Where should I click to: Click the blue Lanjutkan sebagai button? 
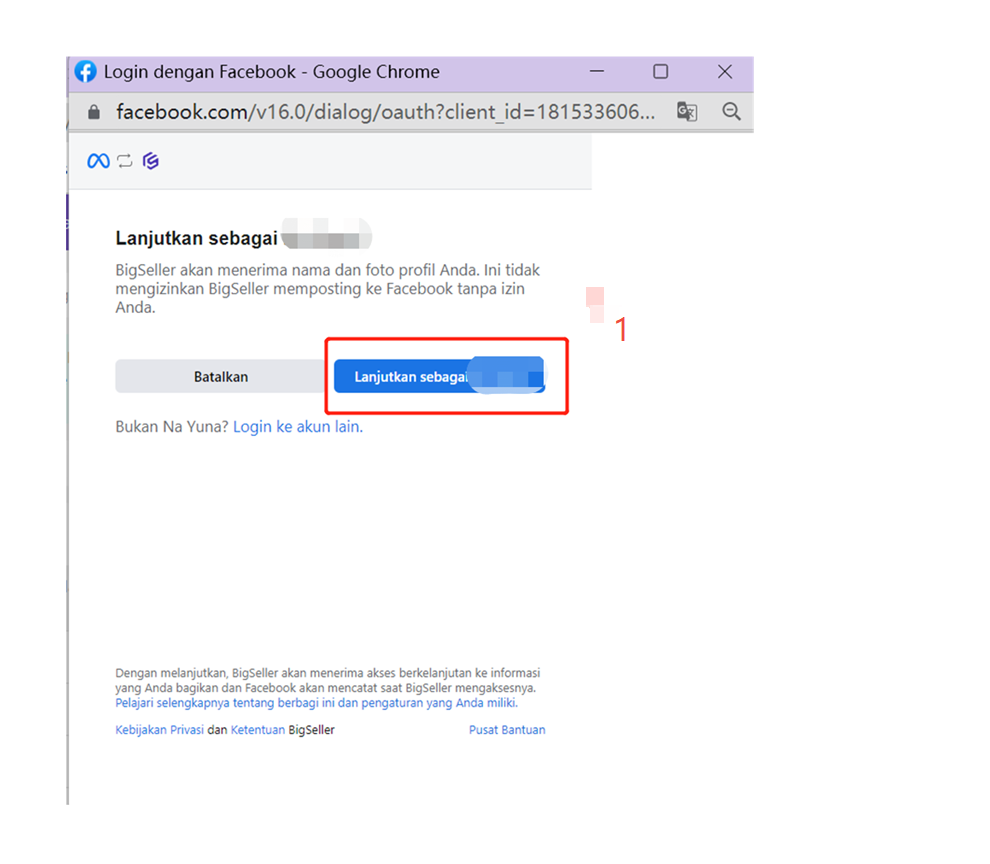point(439,376)
